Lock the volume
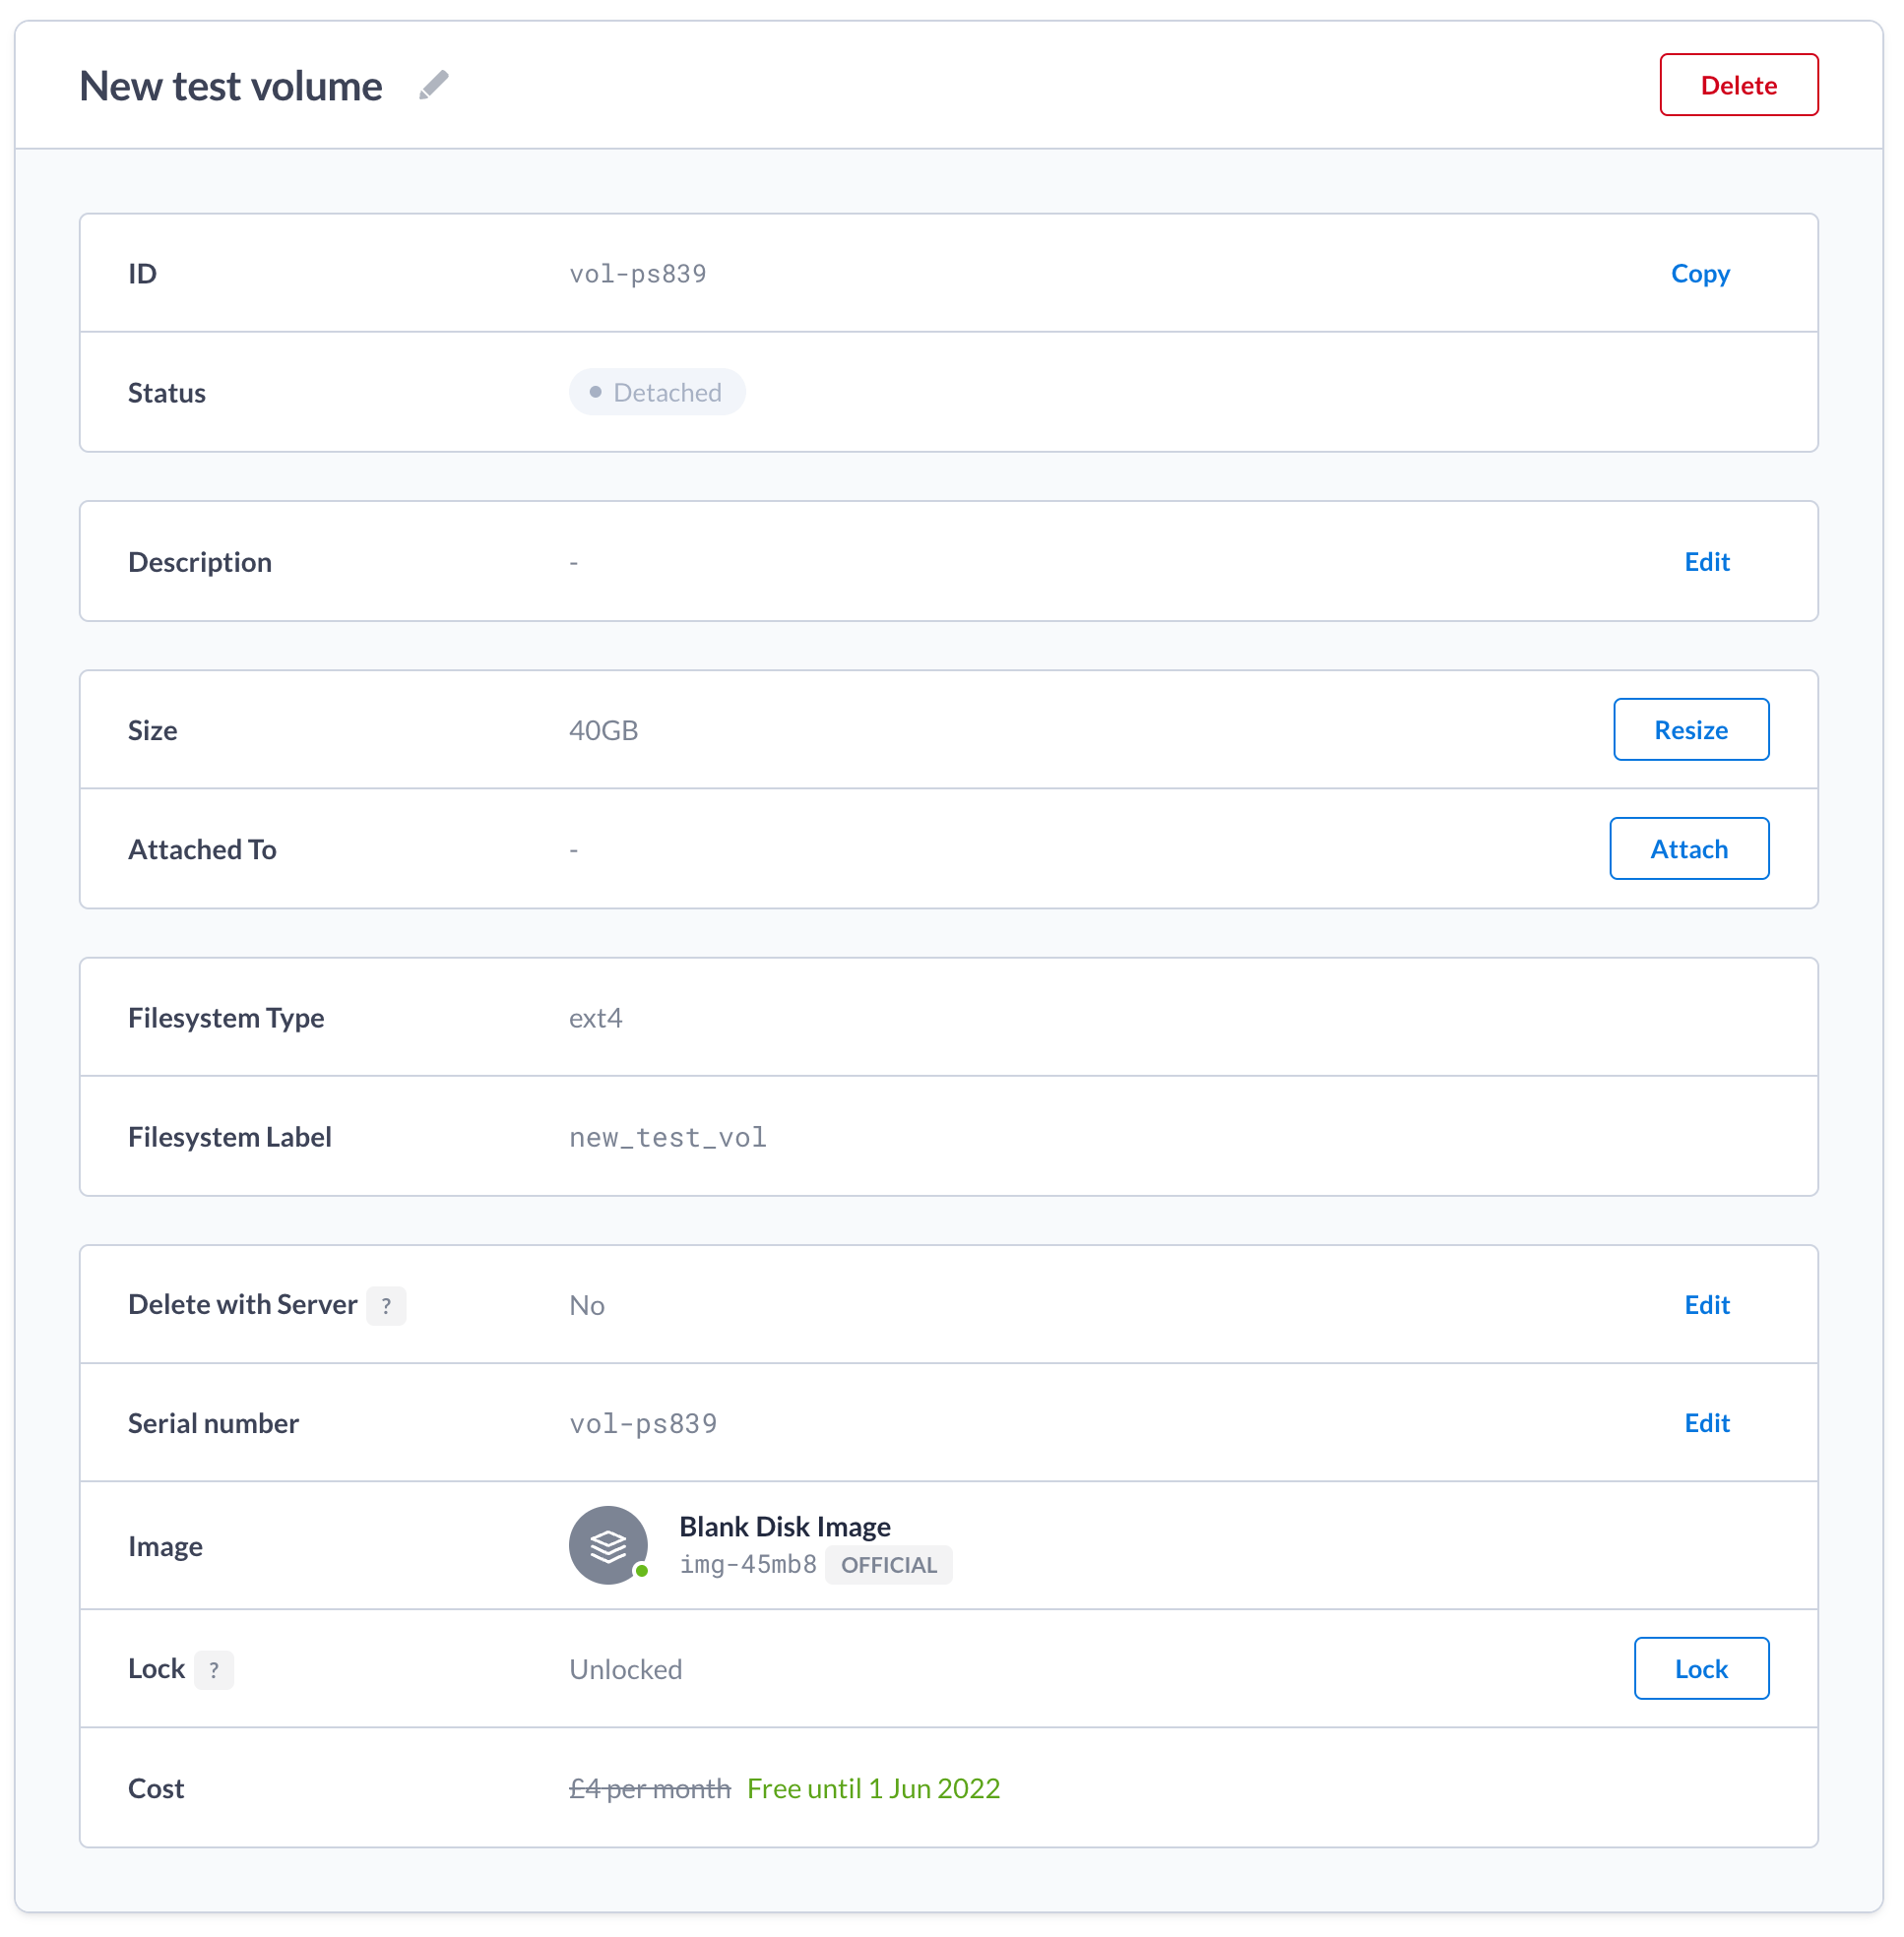Image resolution: width=1904 pixels, height=1937 pixels. coord(1701,1669)
